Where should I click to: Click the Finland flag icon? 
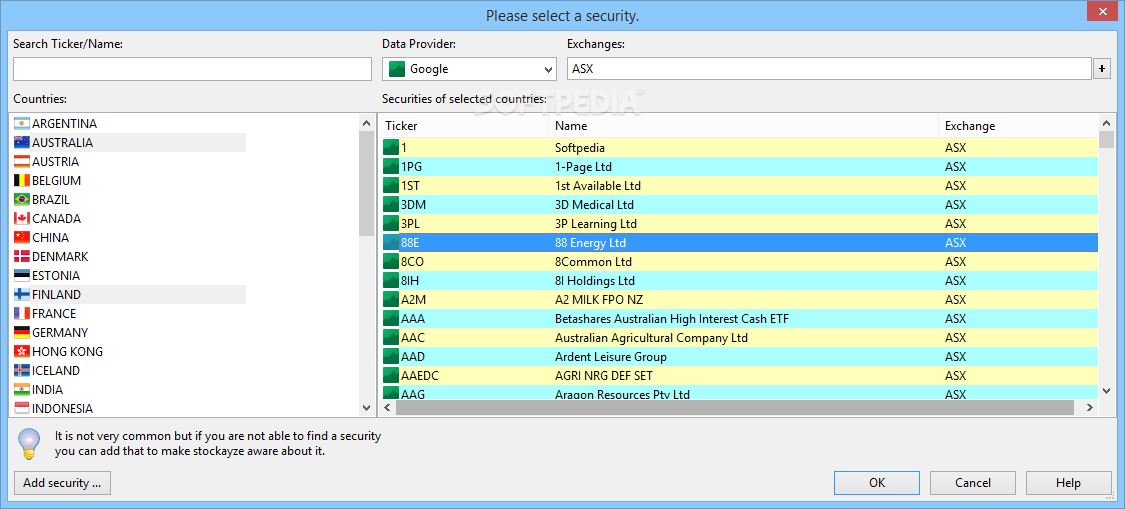pyautogui.click(x=22, y=294)
